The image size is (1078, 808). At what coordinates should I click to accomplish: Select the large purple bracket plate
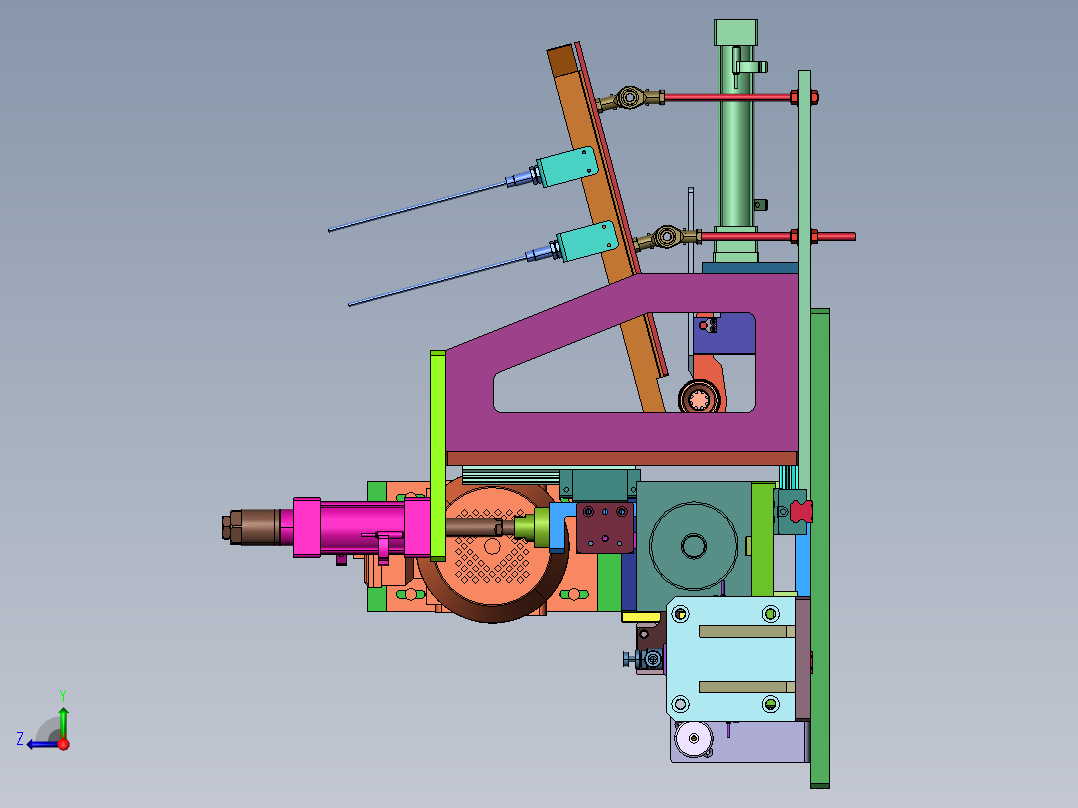coord(622,432)
